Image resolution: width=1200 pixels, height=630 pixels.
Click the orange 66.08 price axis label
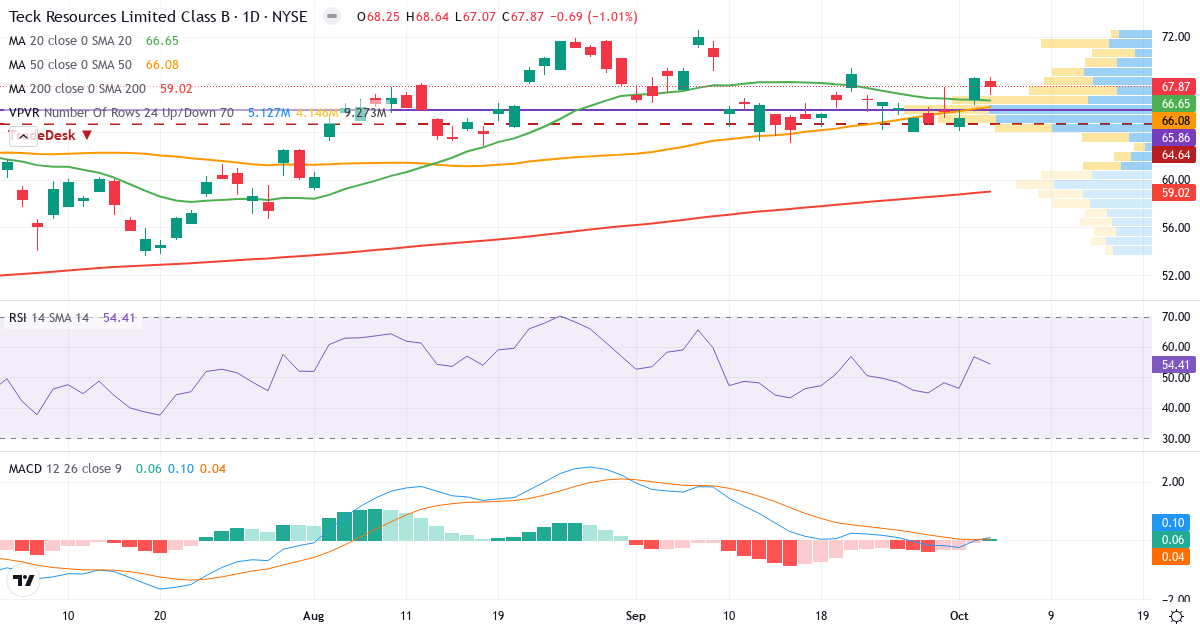click(x=1175, y=120)
